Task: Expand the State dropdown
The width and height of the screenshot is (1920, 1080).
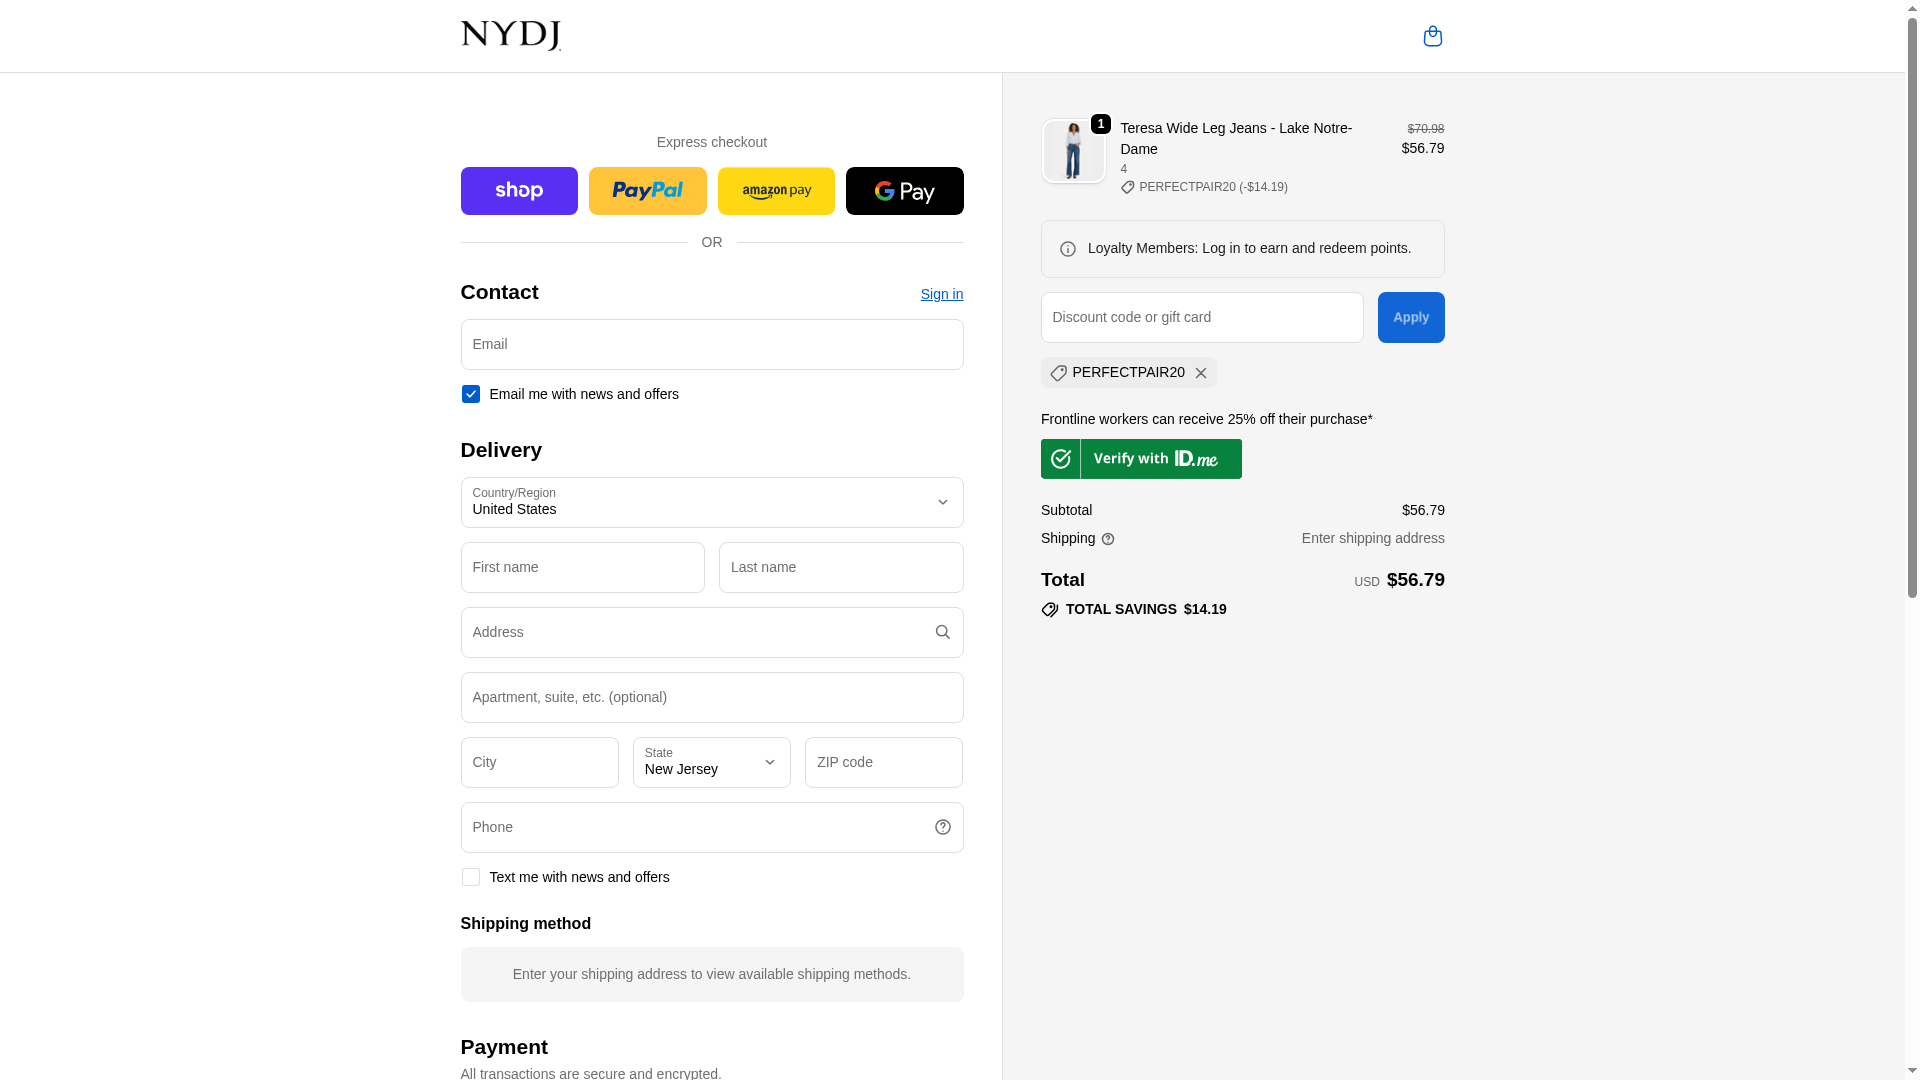Action: point(711,762)
